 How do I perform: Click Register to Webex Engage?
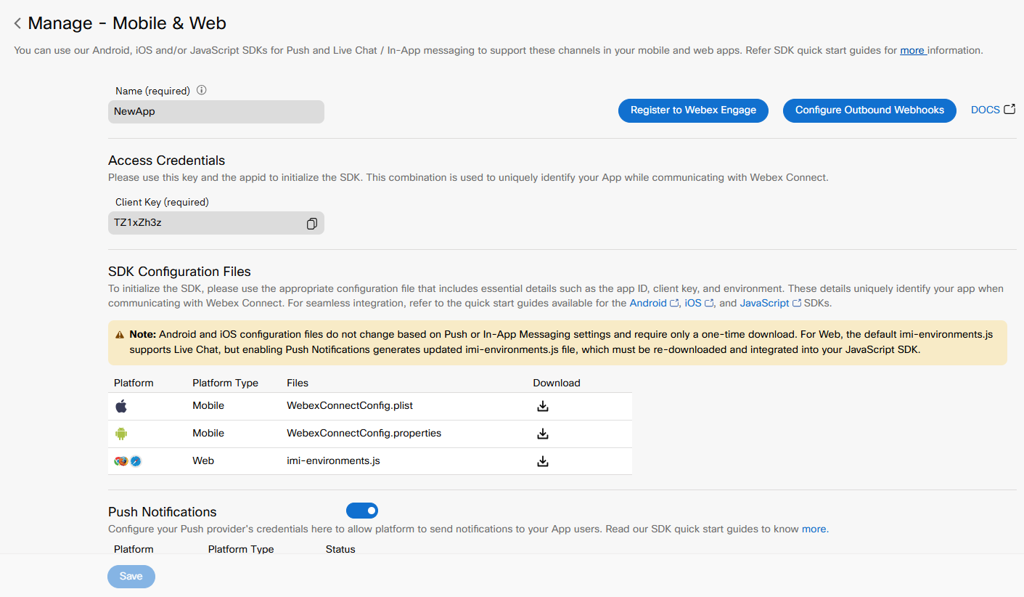[x=693, y=110]
